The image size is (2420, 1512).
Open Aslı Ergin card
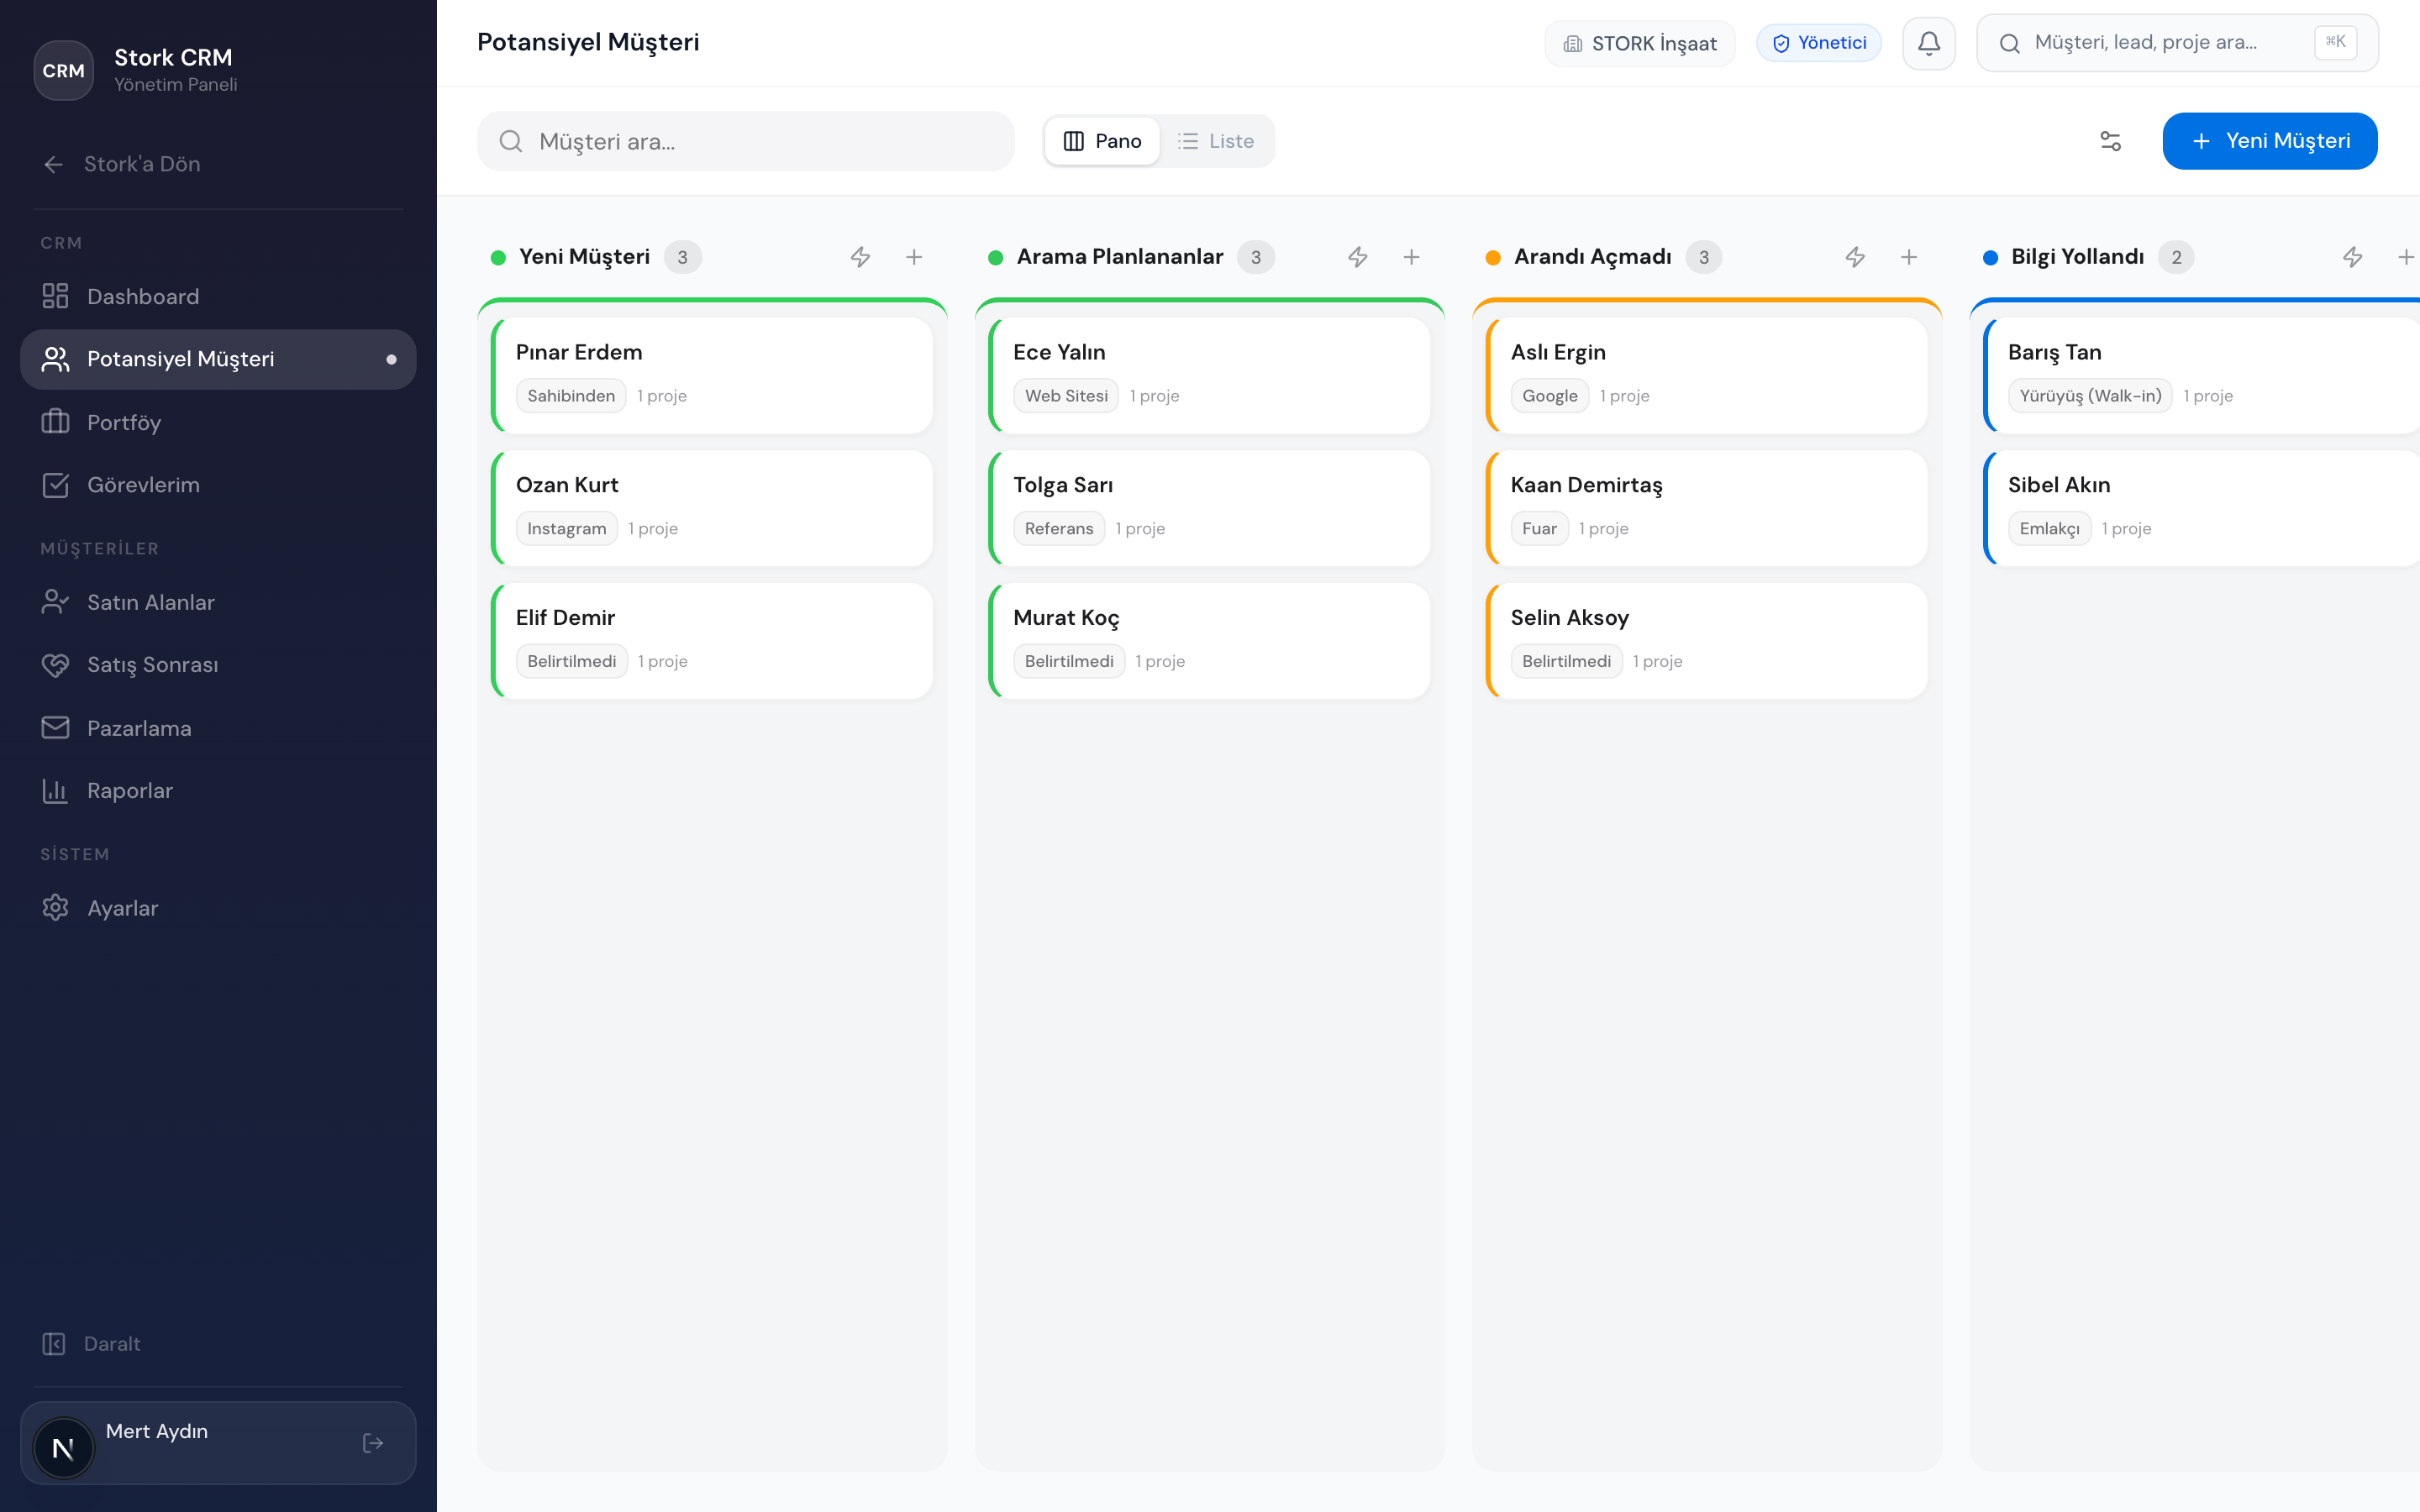[1707, 375]
